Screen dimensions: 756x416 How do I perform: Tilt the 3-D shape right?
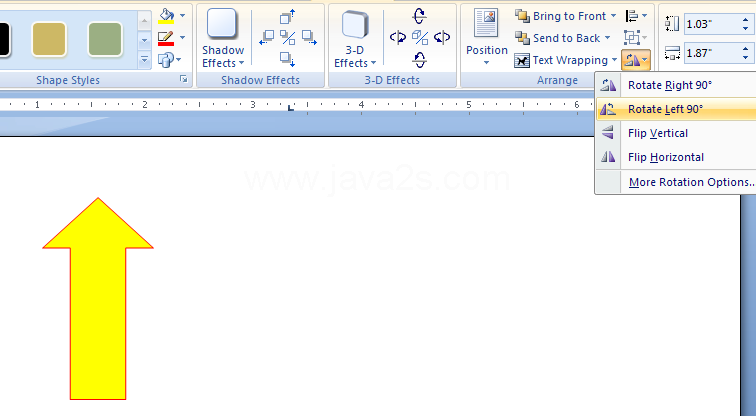point(442,38)
